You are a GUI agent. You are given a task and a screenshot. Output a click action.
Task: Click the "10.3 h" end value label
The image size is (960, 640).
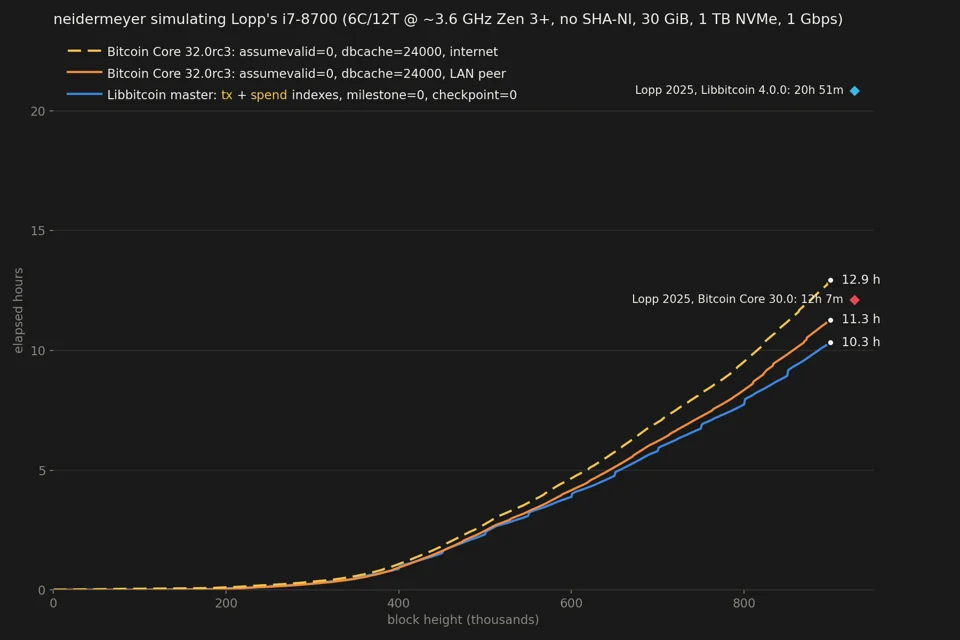coord(861,342)
